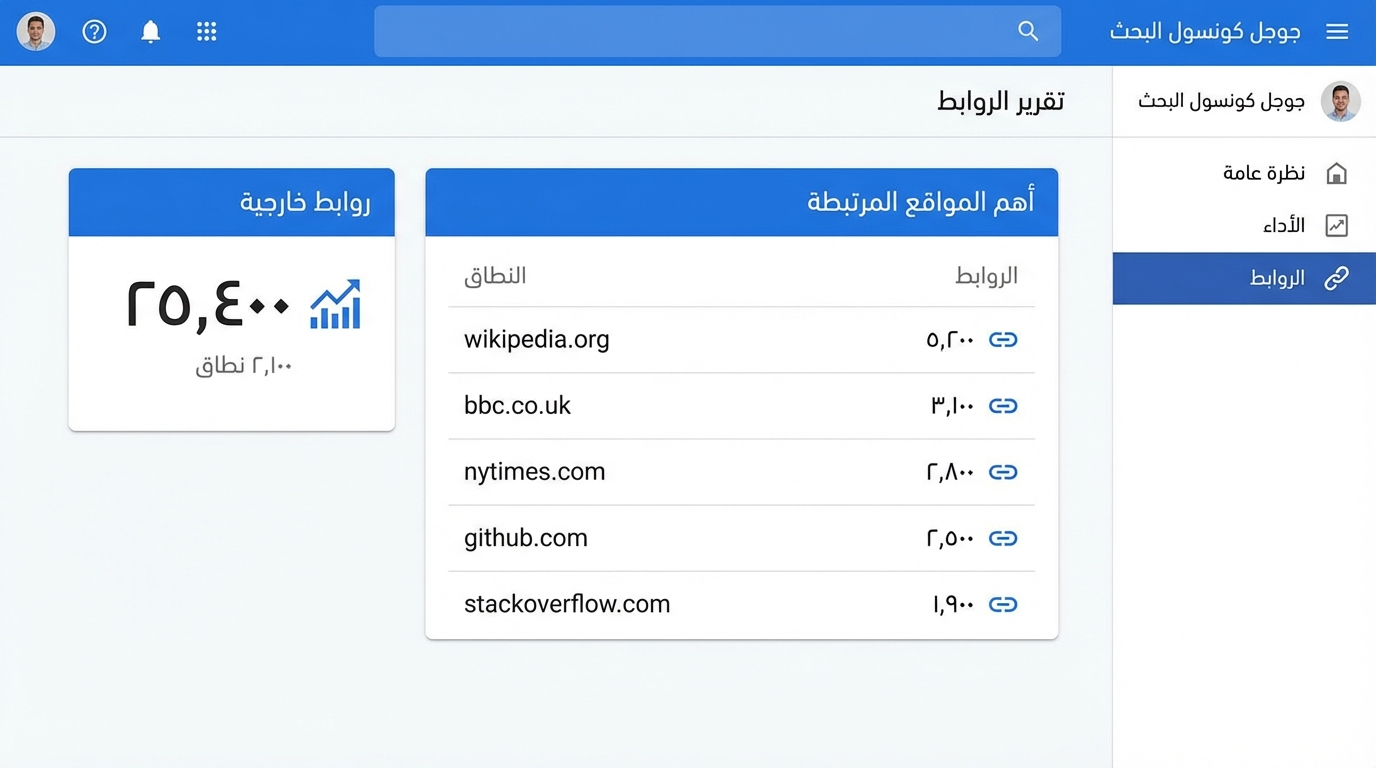Open the Google apps grid icon
The image size is (1376, 768).
click(206, 31)
